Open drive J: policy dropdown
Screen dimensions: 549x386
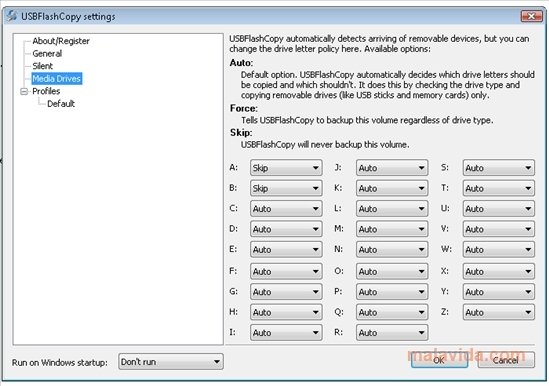click(392, 168)
